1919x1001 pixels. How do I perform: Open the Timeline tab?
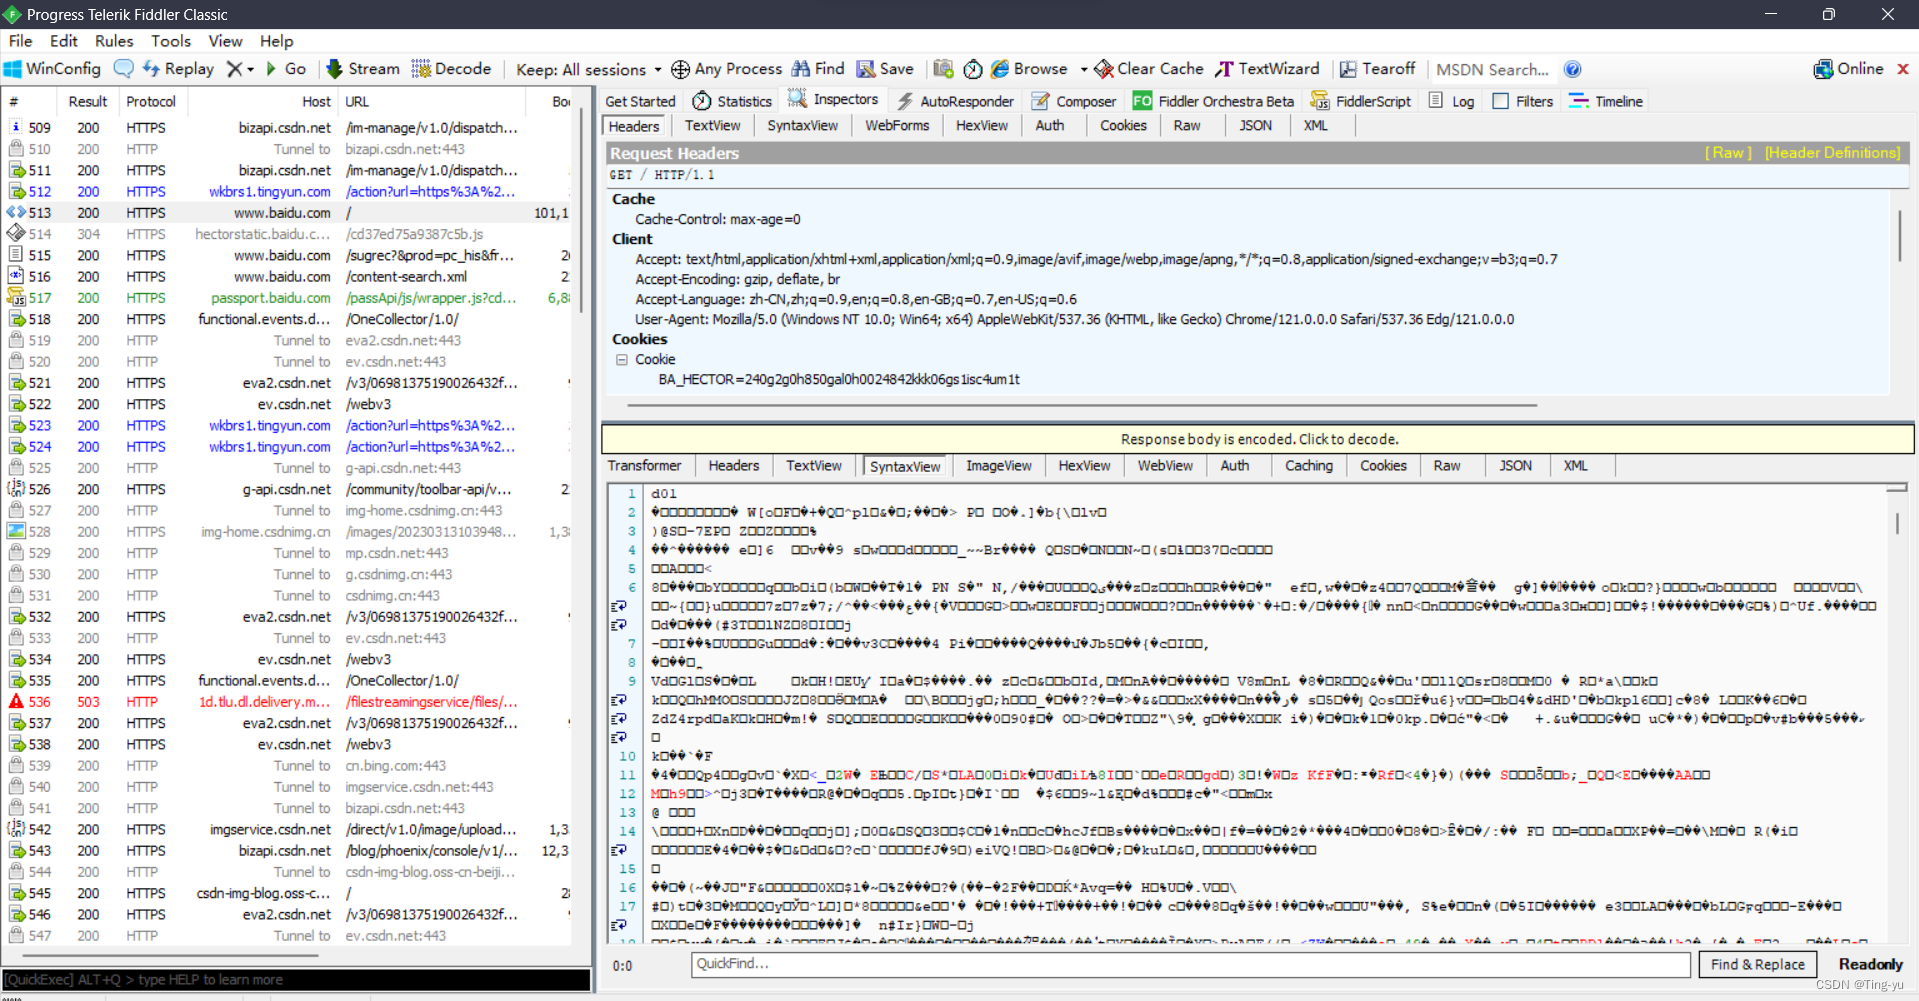[1606, 101]
